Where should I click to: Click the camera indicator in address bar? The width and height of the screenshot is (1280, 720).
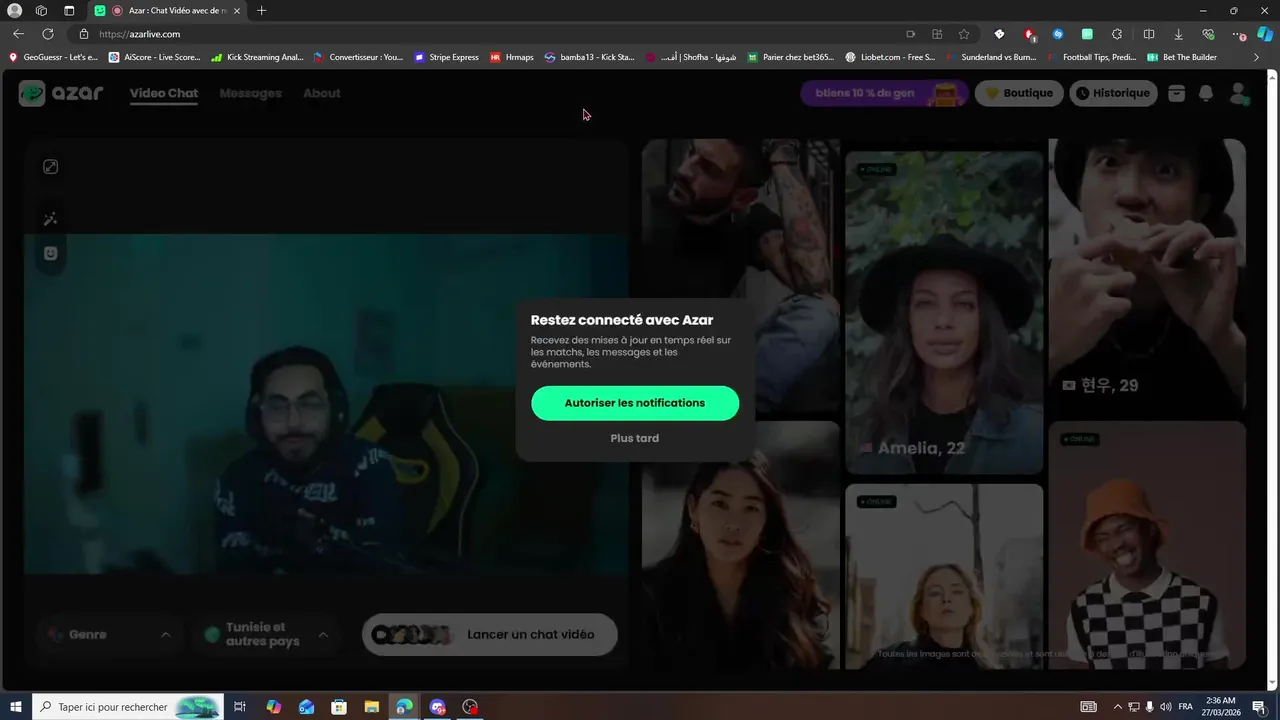pyautogui.click(x=910, y=34)
